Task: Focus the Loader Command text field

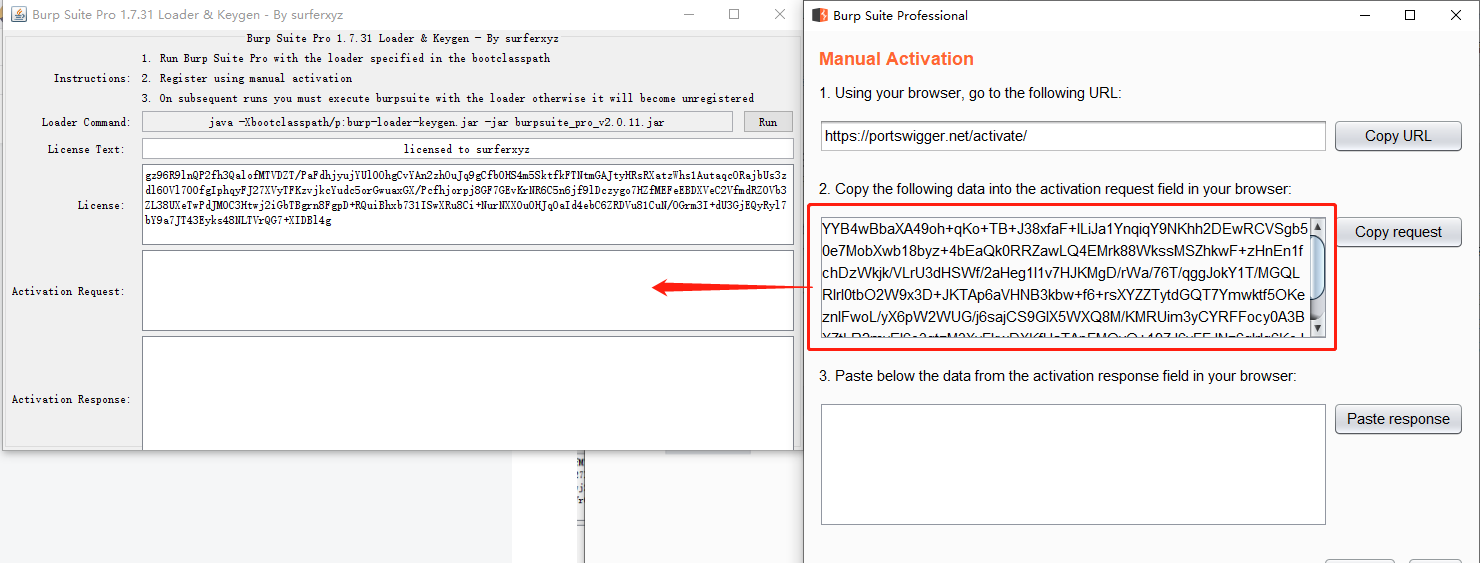Action: click(437, 122)
